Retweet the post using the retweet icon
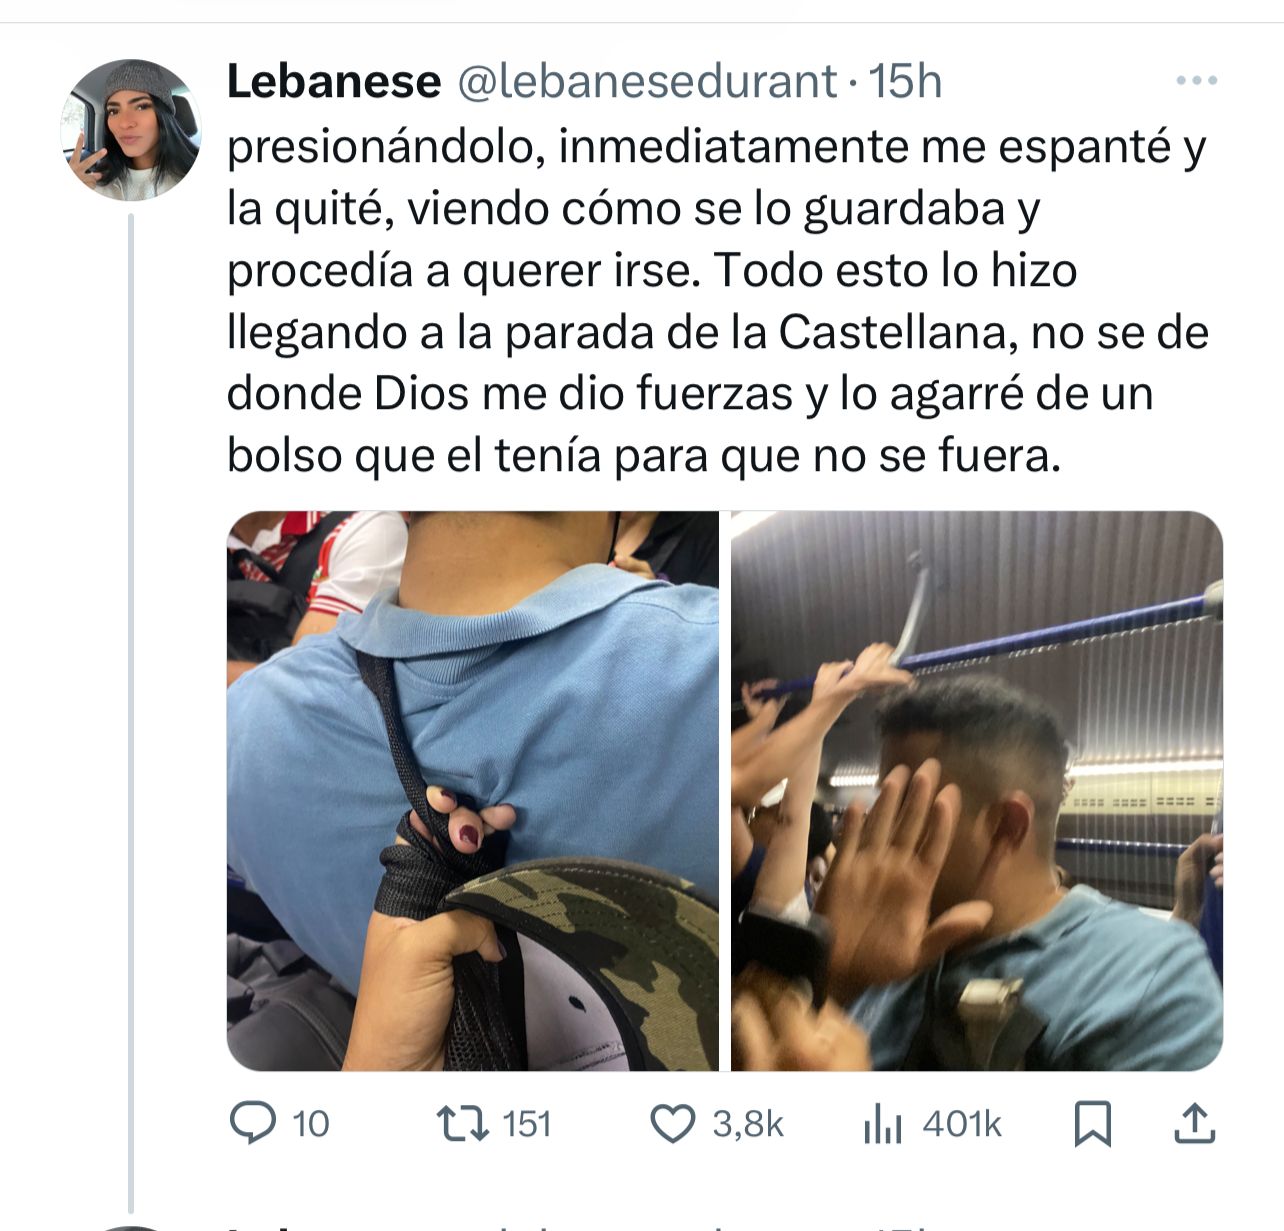1284x1231 pixels. pos(464,1123)
